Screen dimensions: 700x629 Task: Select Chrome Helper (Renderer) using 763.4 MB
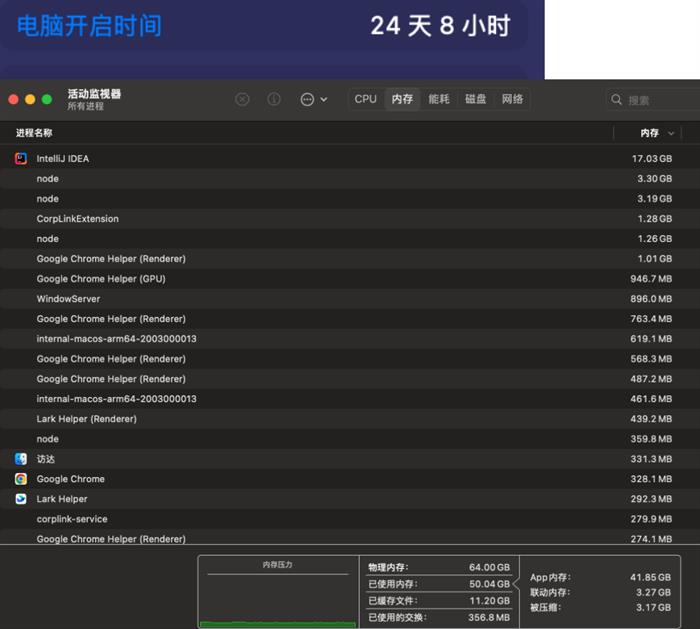350,319
